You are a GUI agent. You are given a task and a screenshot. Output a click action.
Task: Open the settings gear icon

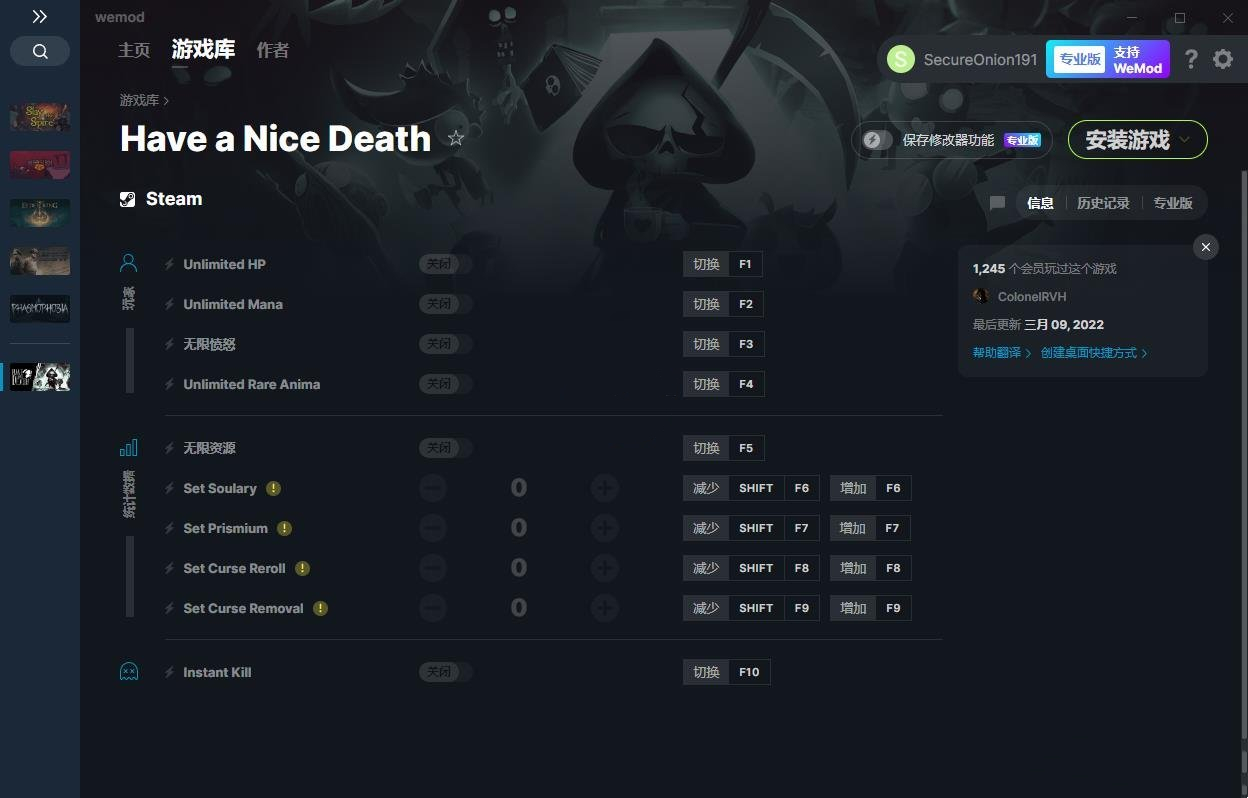[1223, 59]
